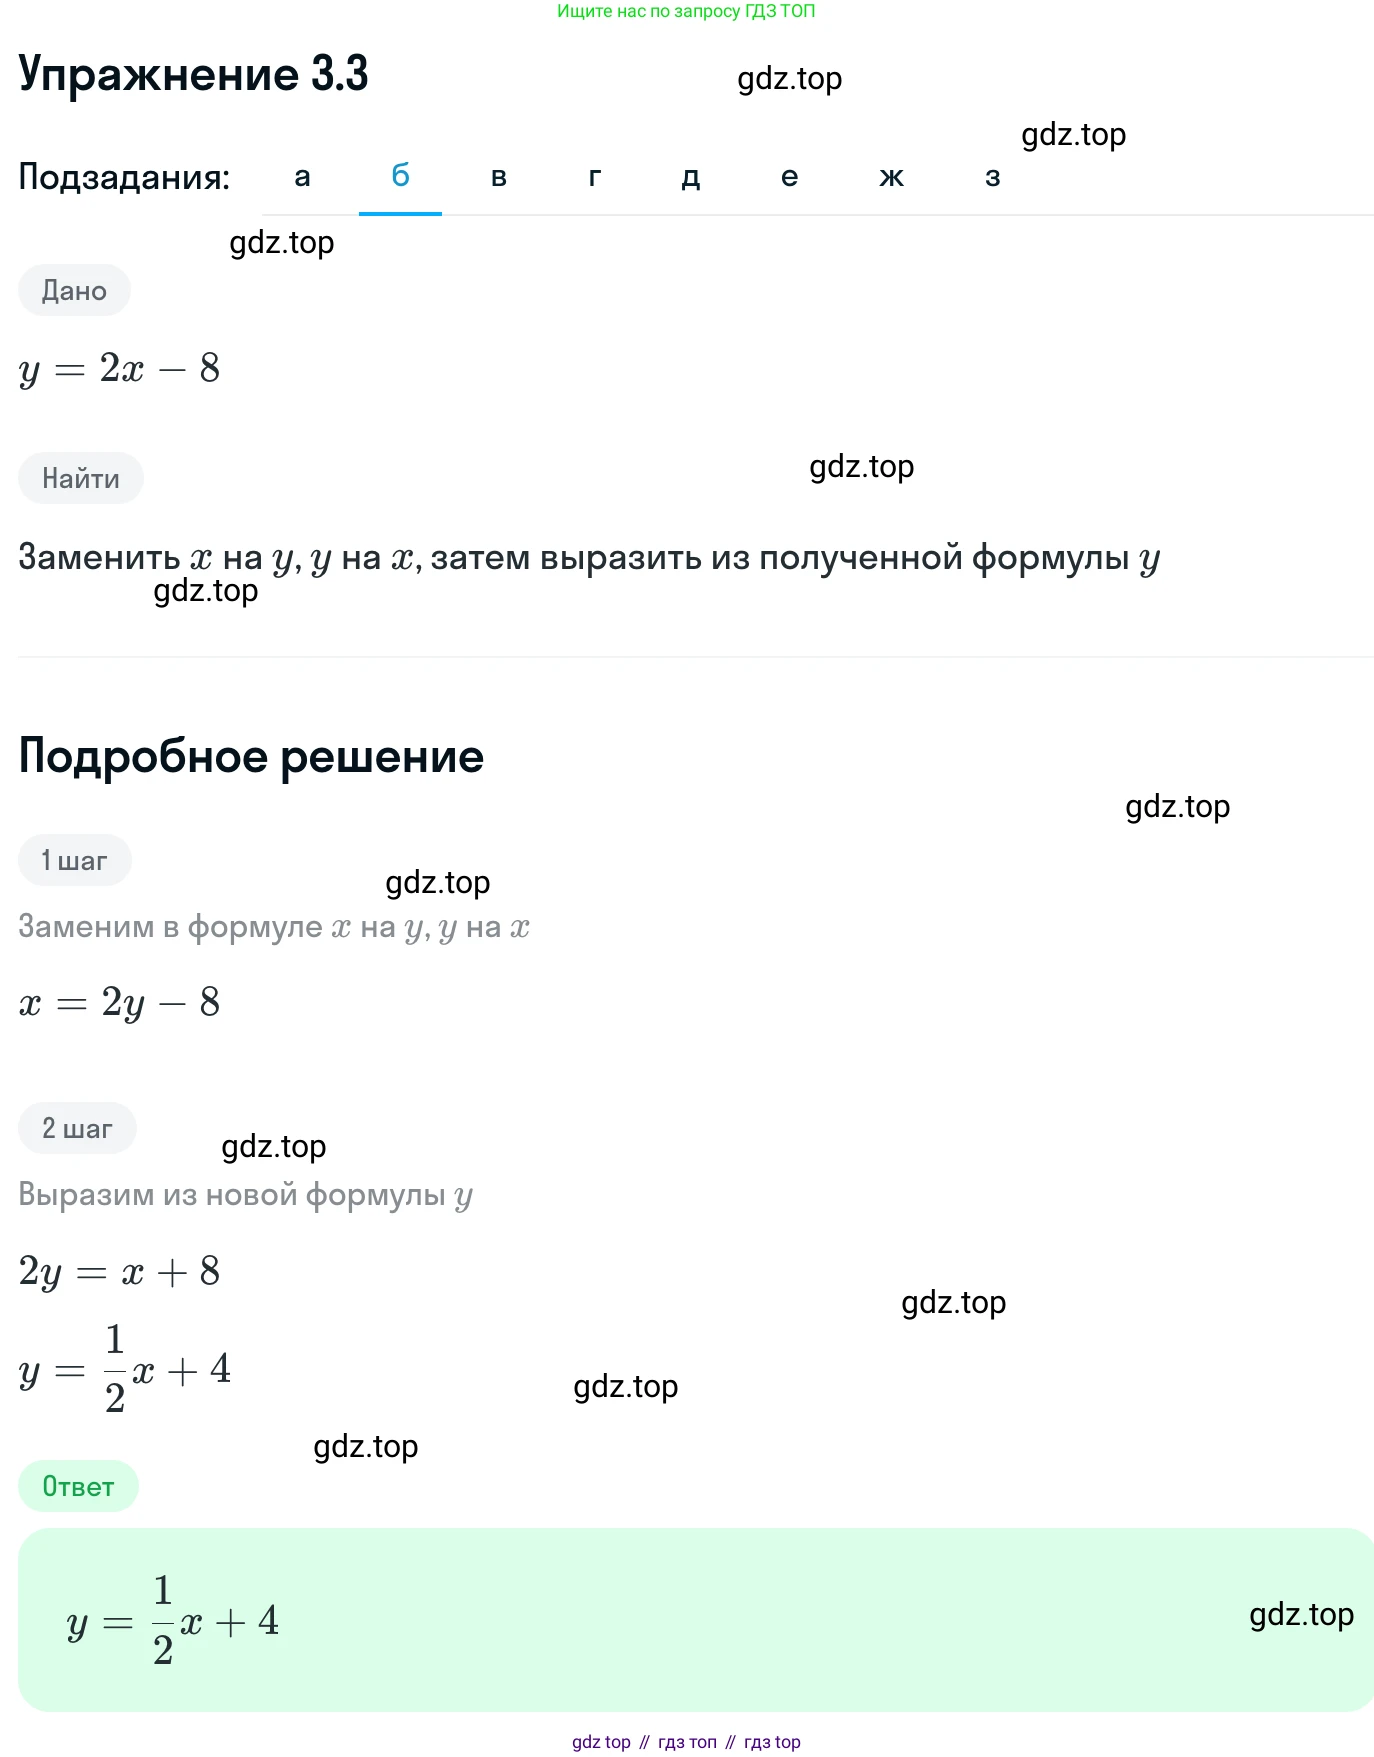Click the Найти label badge
The height and width of the screenshot is (1757, 1374).
point(81,478)
